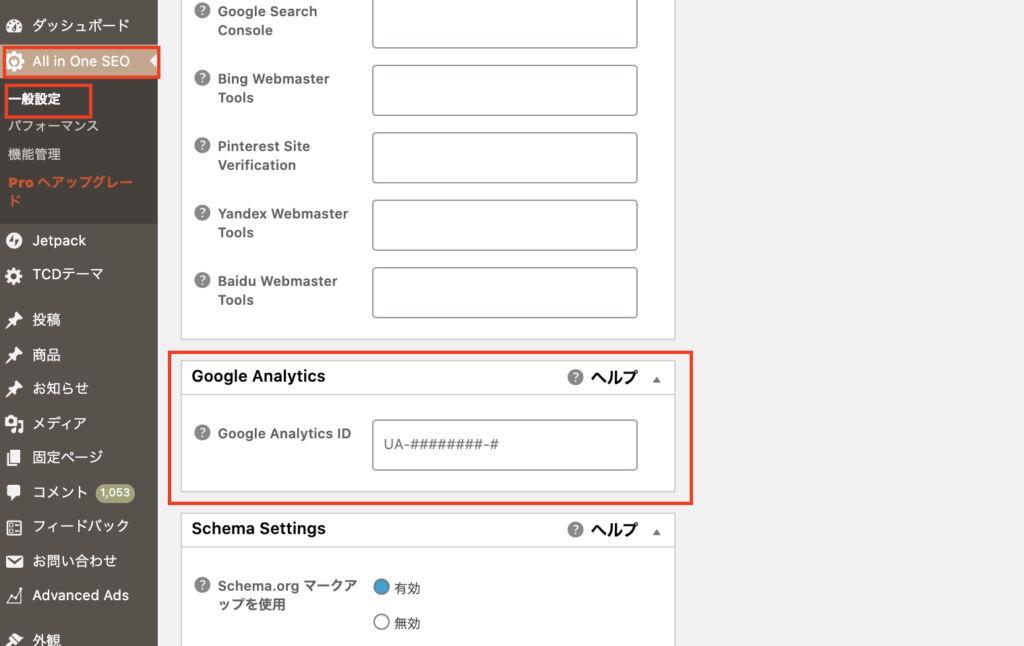Click the TCDテーマ gear icon
1024x646 pixels.
[14, 276]
